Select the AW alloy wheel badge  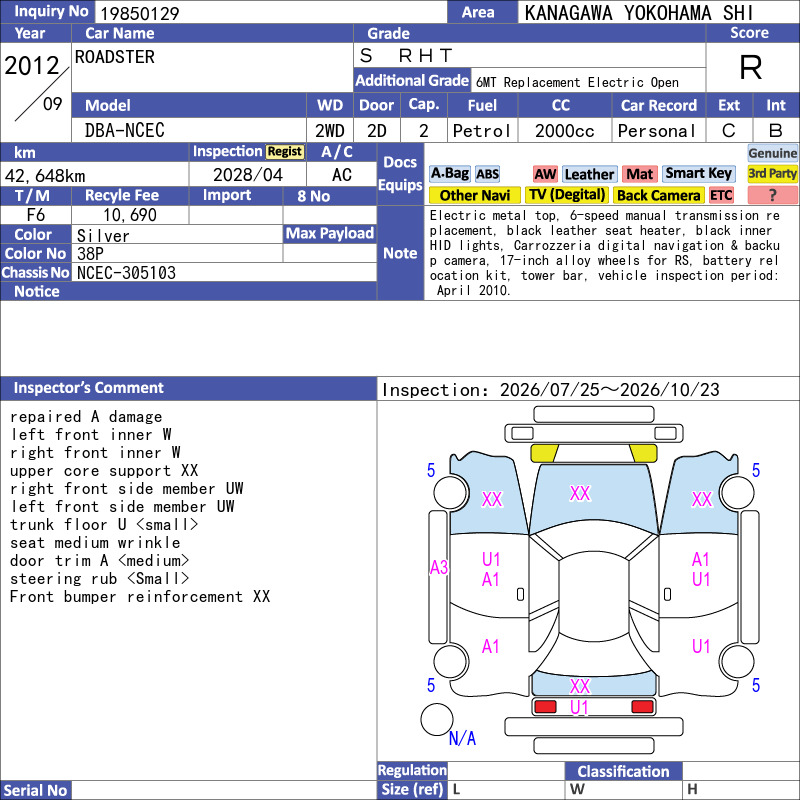(545, 174)
